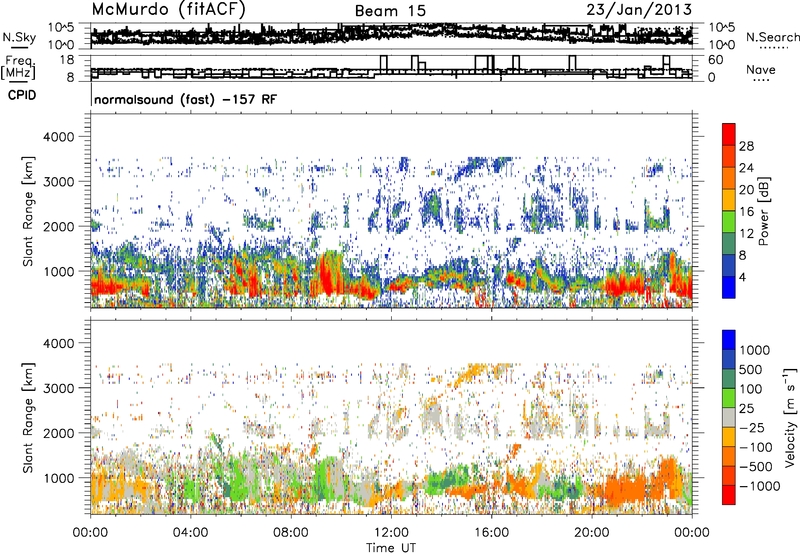
Task: Click '3000' on the velocity panel range axis
Action: tap(58, 388)
